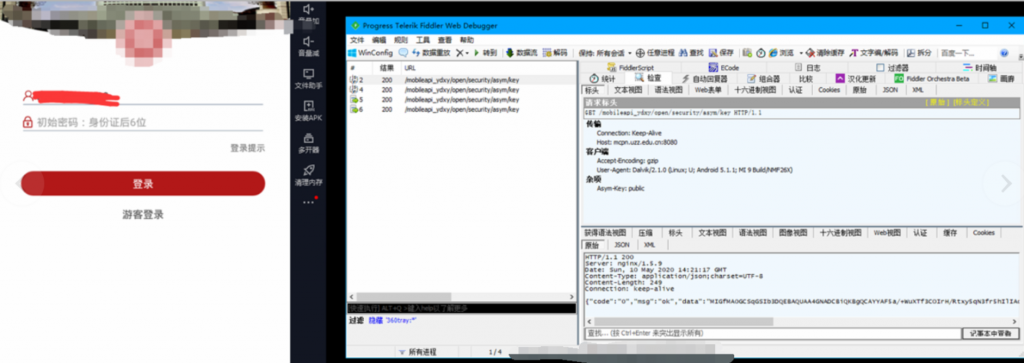
Task: Click the 游客登录 guest login link
Action: tap(143, 215)
